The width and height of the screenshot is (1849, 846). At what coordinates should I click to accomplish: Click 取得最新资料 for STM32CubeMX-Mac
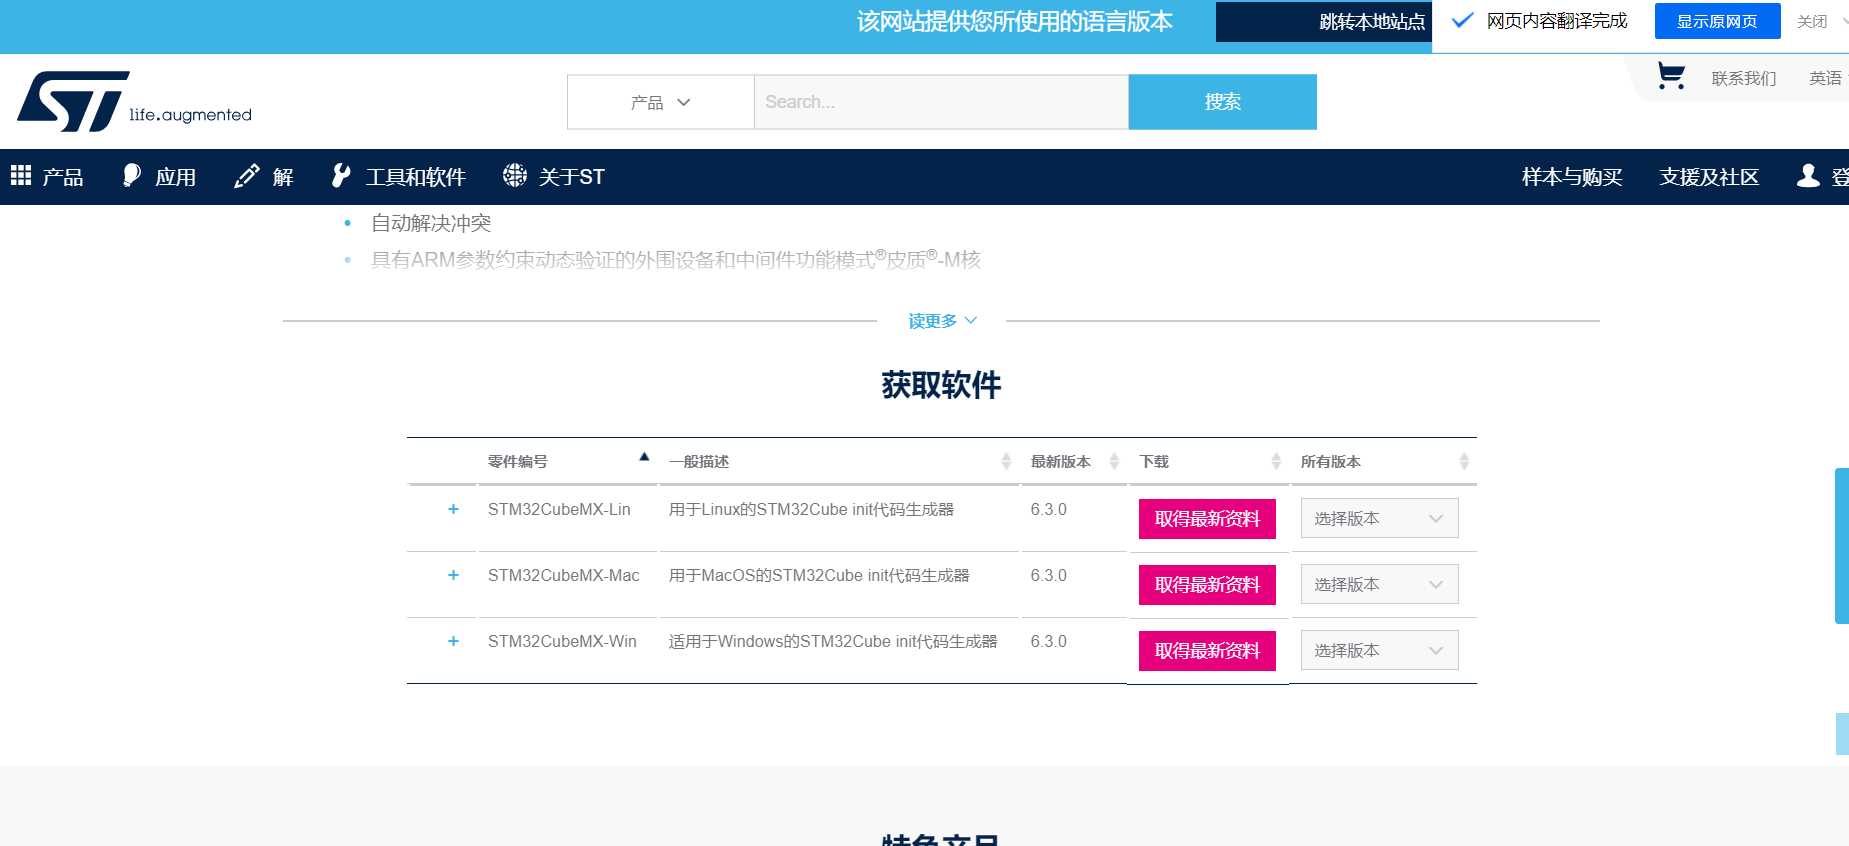[1207, 585]
